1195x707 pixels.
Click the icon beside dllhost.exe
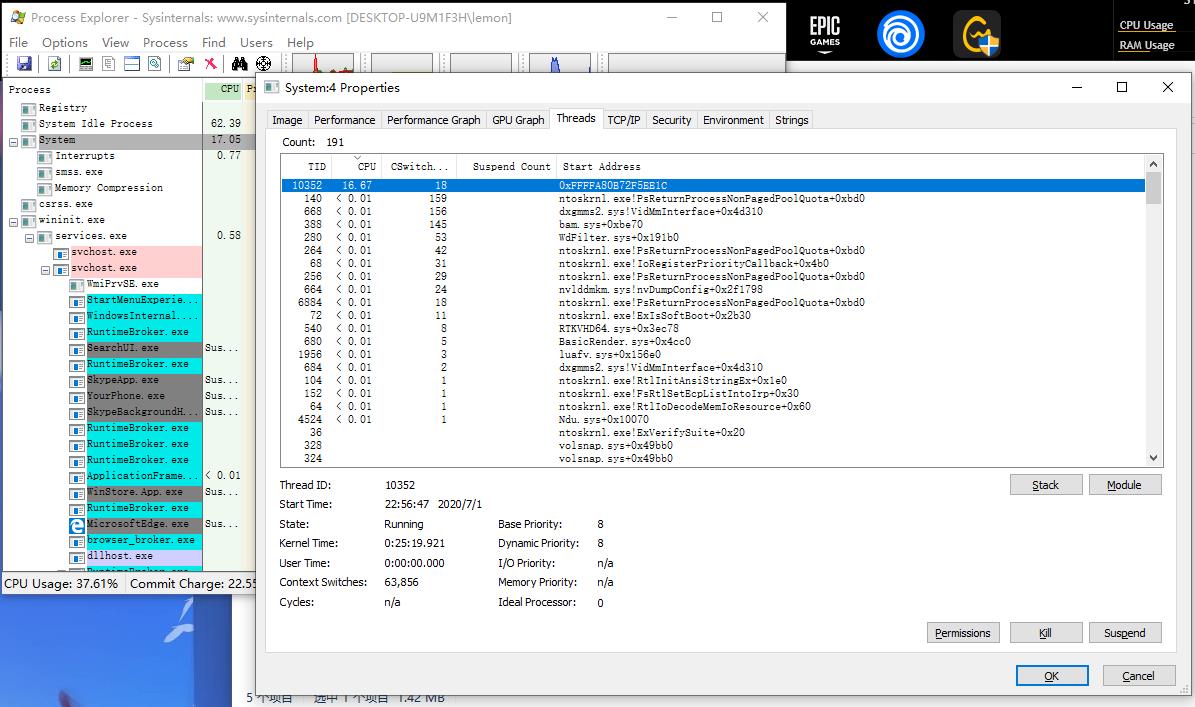[76, 557]
